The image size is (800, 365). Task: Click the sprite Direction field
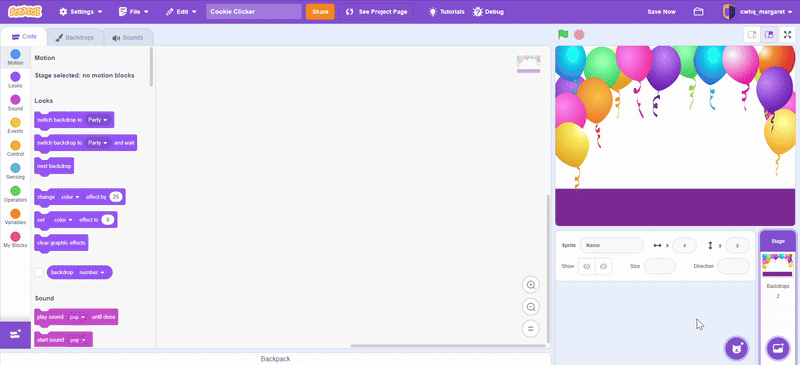click(x=733, y=266)
